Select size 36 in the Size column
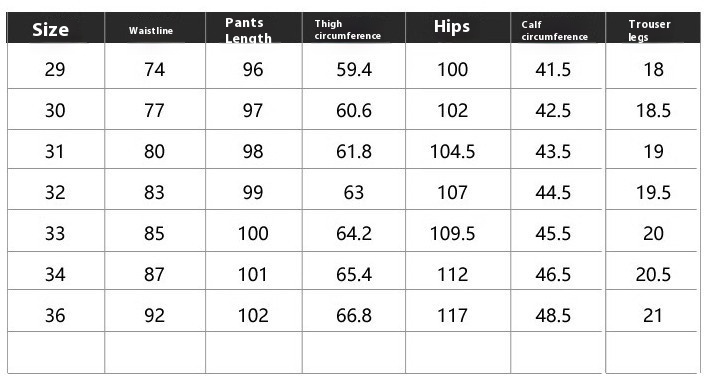 (x=55, y=316)
